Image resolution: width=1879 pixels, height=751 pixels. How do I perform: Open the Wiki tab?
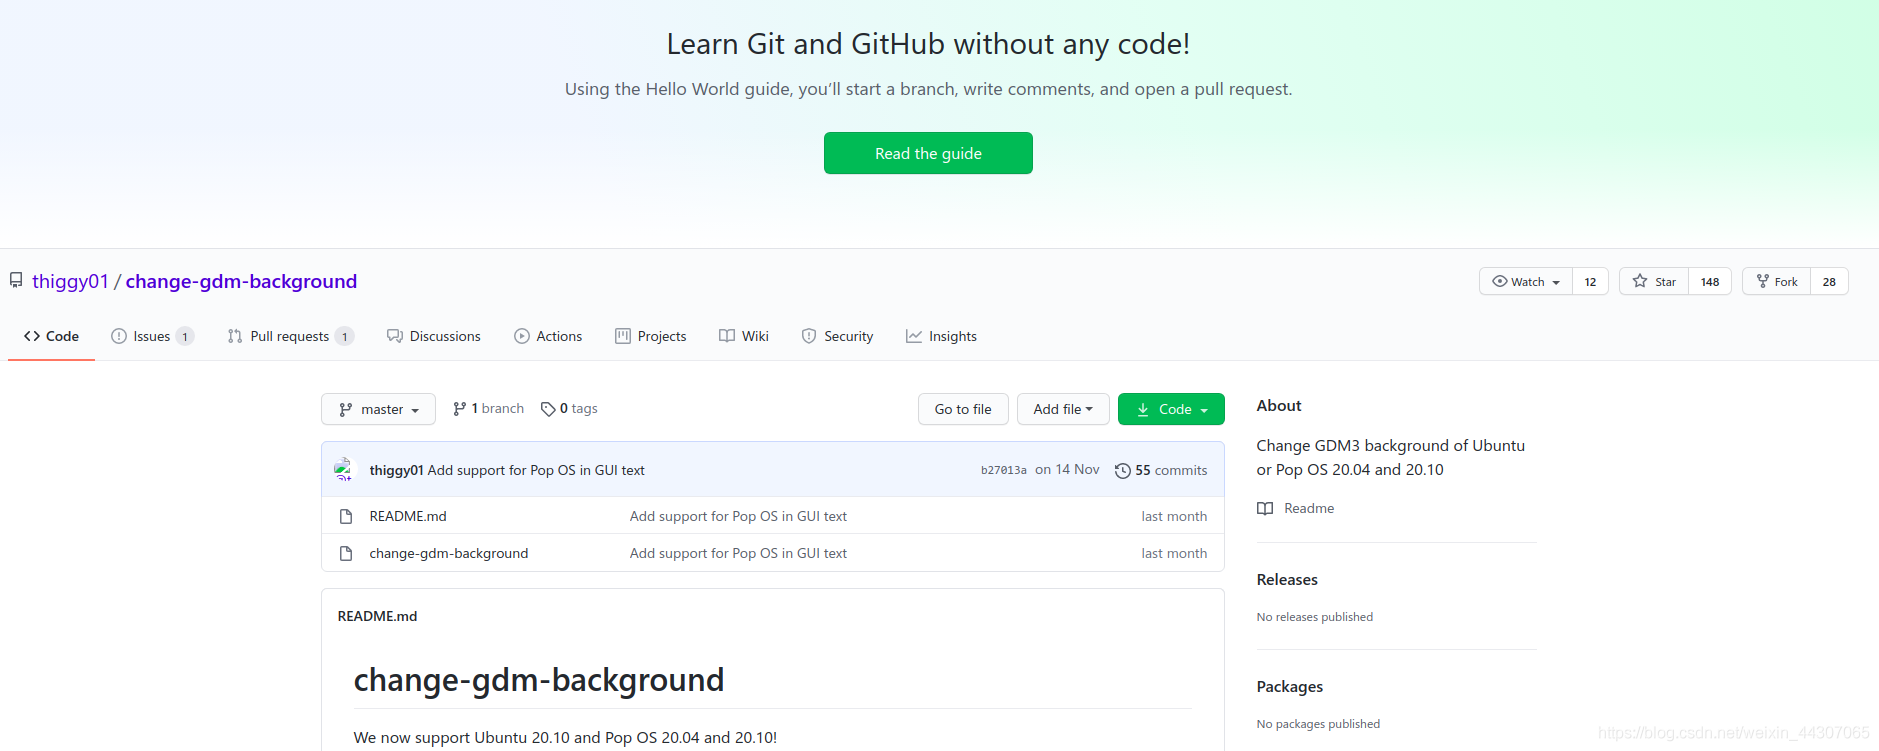click(744, 336)
